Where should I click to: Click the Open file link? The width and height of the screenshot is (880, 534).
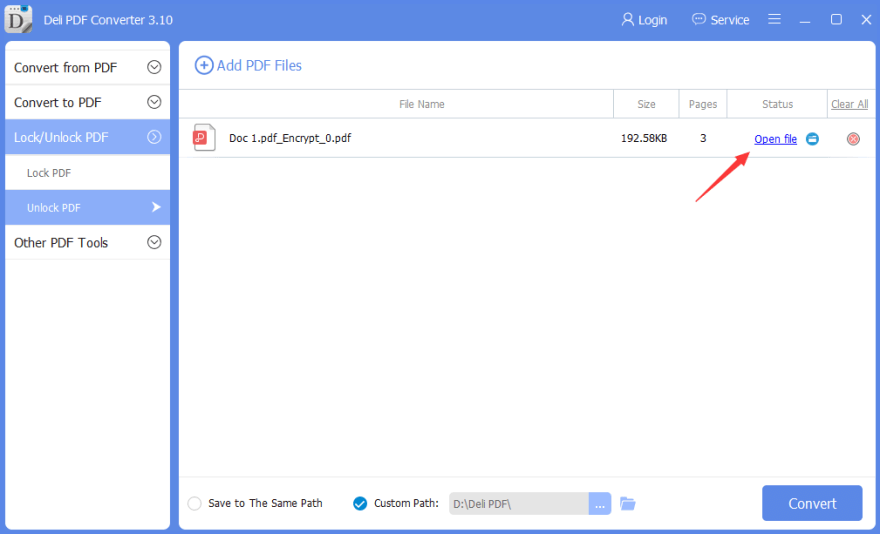pos(775,139)
